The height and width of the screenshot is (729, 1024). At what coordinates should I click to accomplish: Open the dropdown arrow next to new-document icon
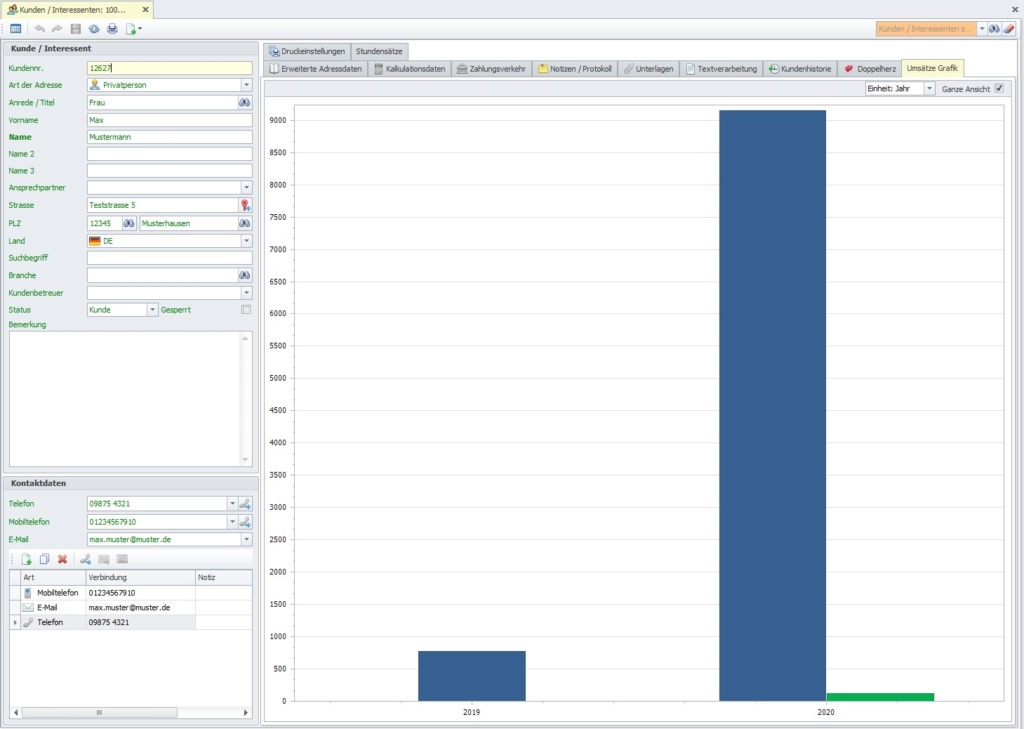[x=140, y=29]
